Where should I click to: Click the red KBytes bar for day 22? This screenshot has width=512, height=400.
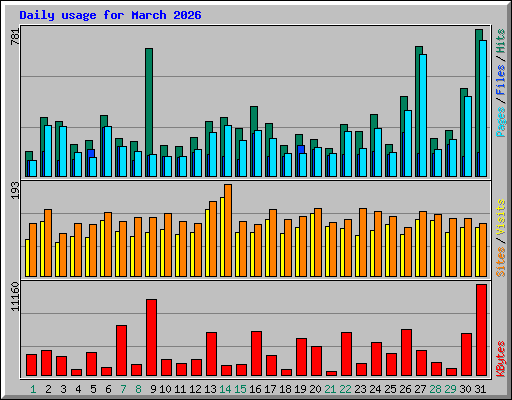(x=346, y=354)
